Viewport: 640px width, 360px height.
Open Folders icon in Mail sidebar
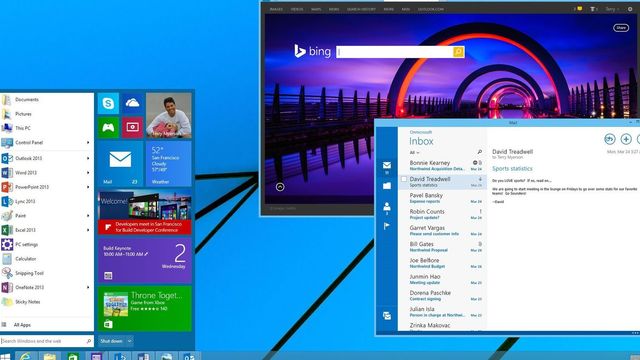[387, 186]
